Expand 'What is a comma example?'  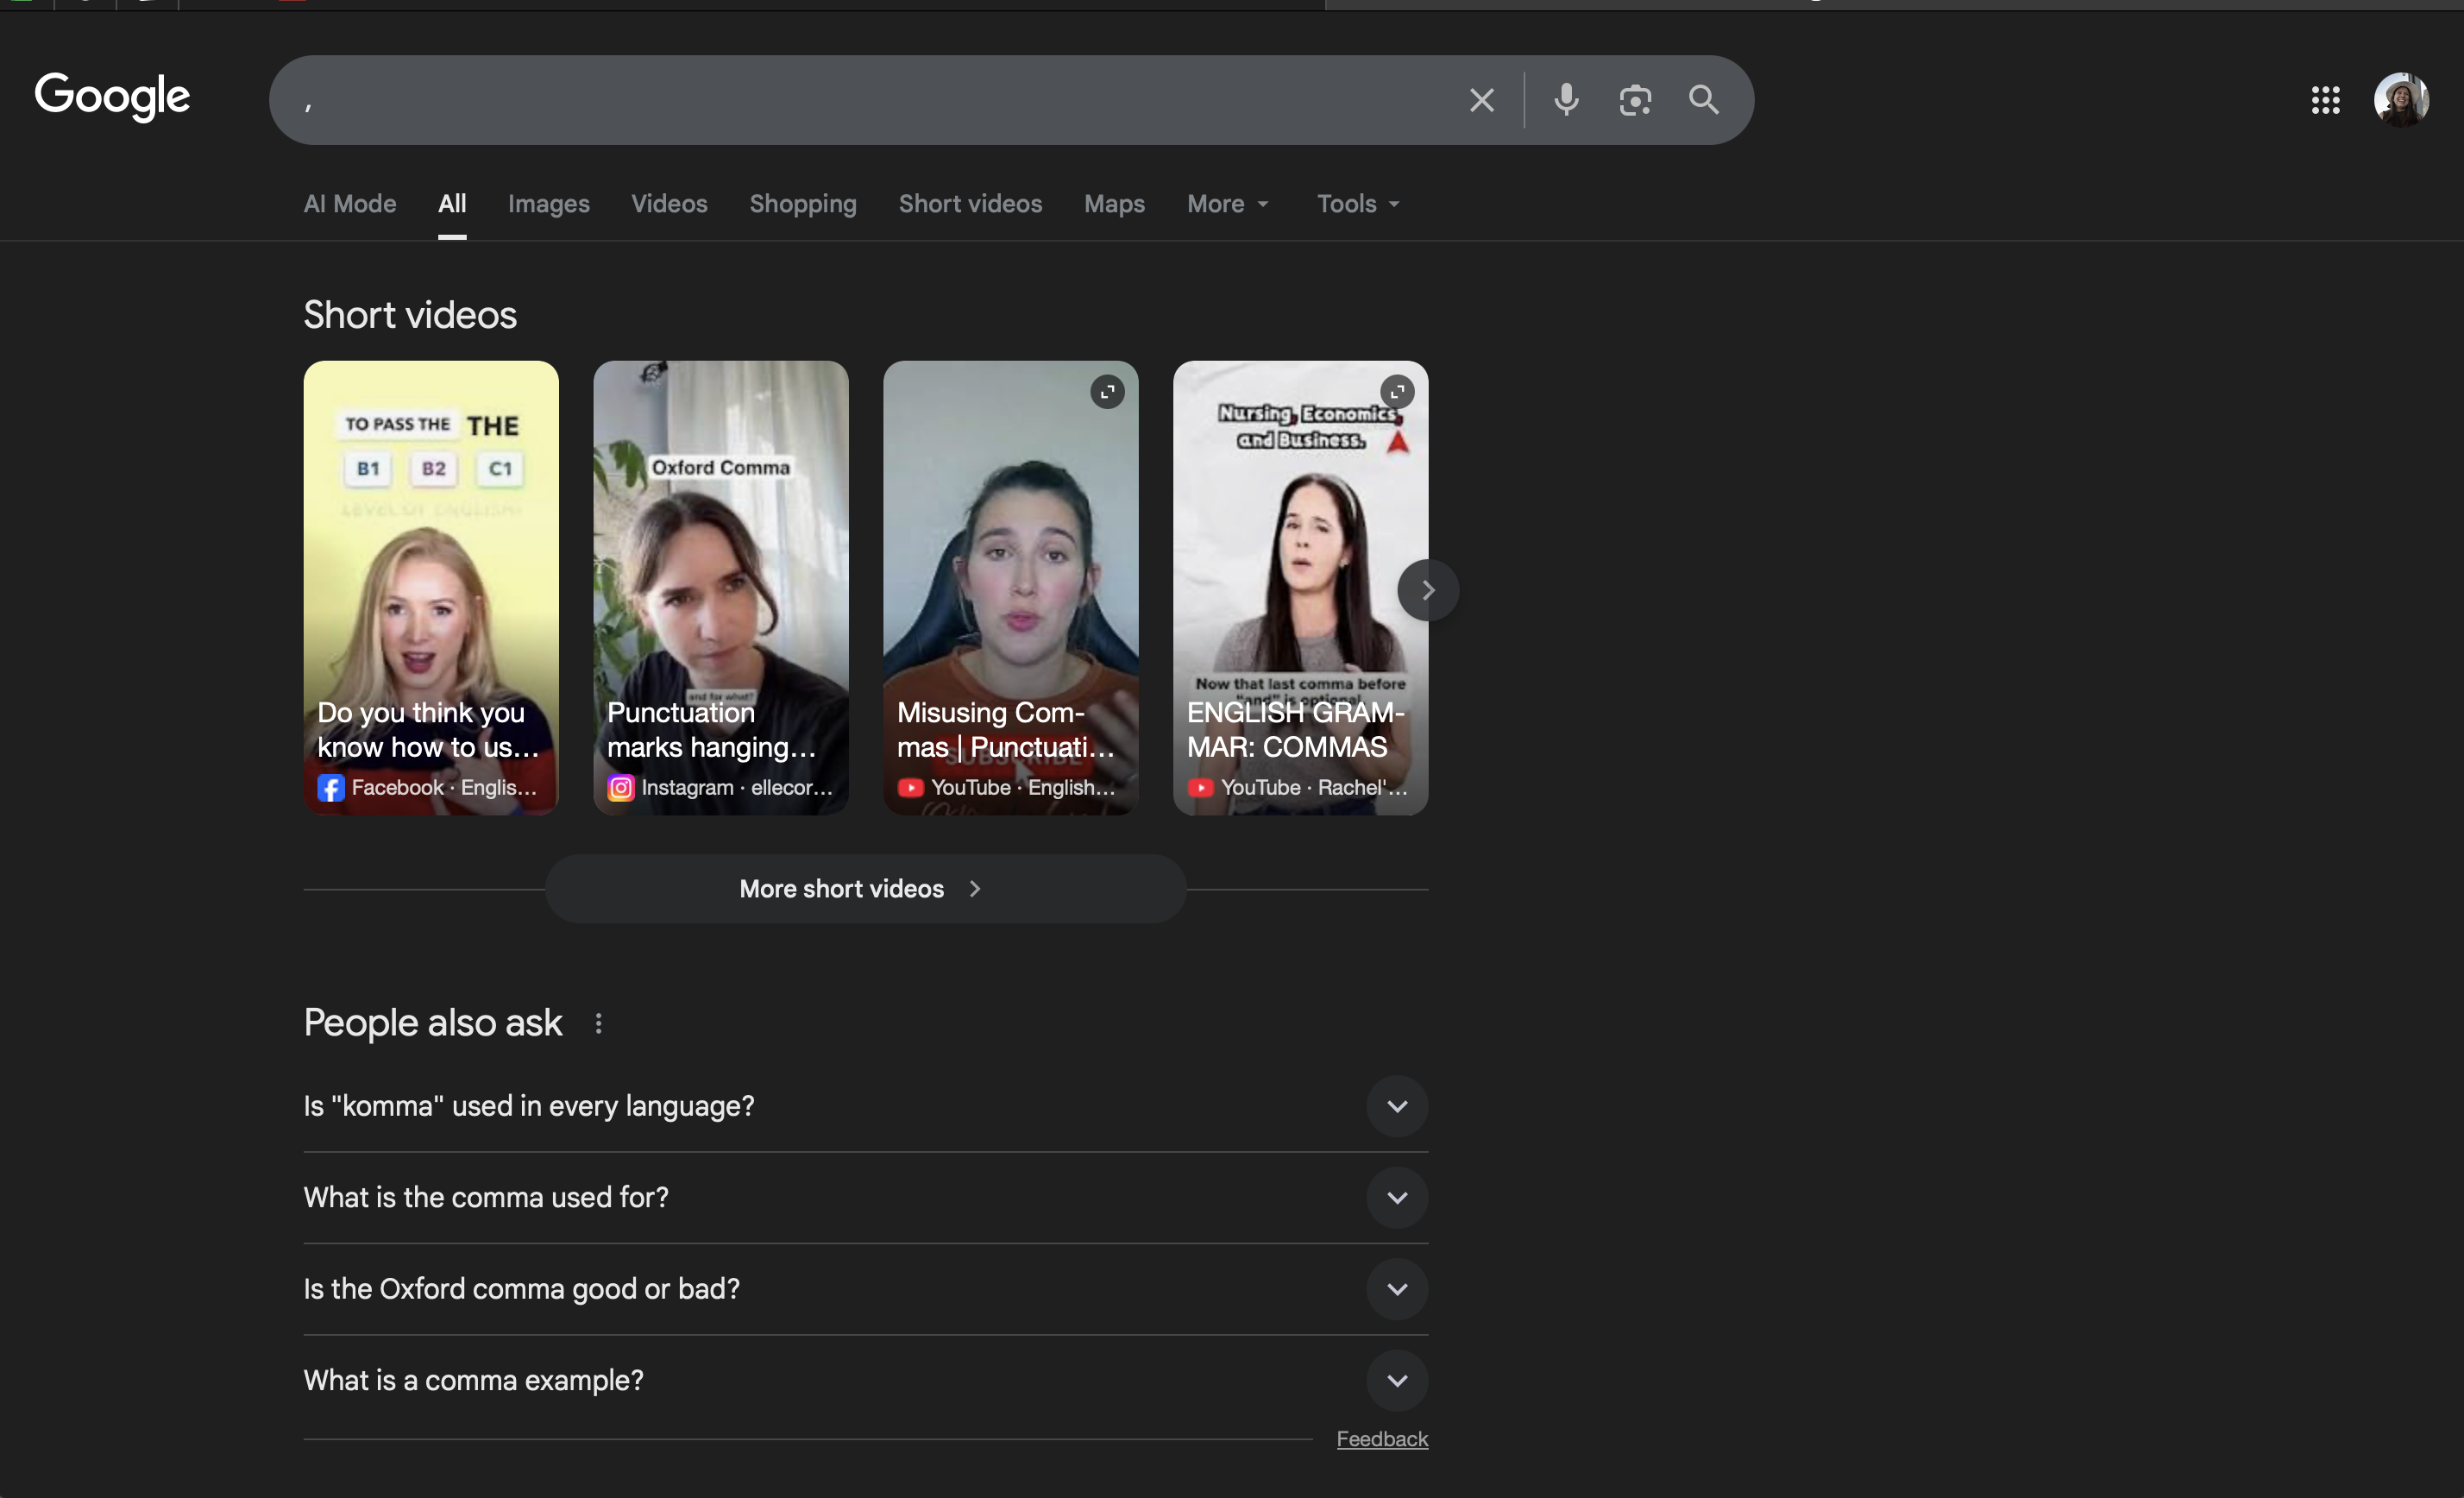click(x=1397, y=1381)
